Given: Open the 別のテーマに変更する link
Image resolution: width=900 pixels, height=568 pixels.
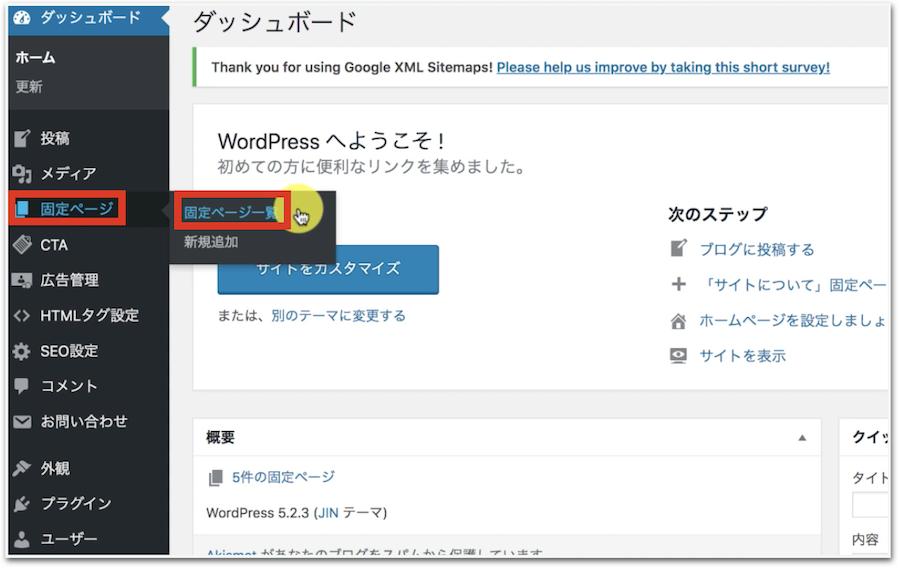Looking at the screenshot, I should pyautogui.click(x=338, y=316).
